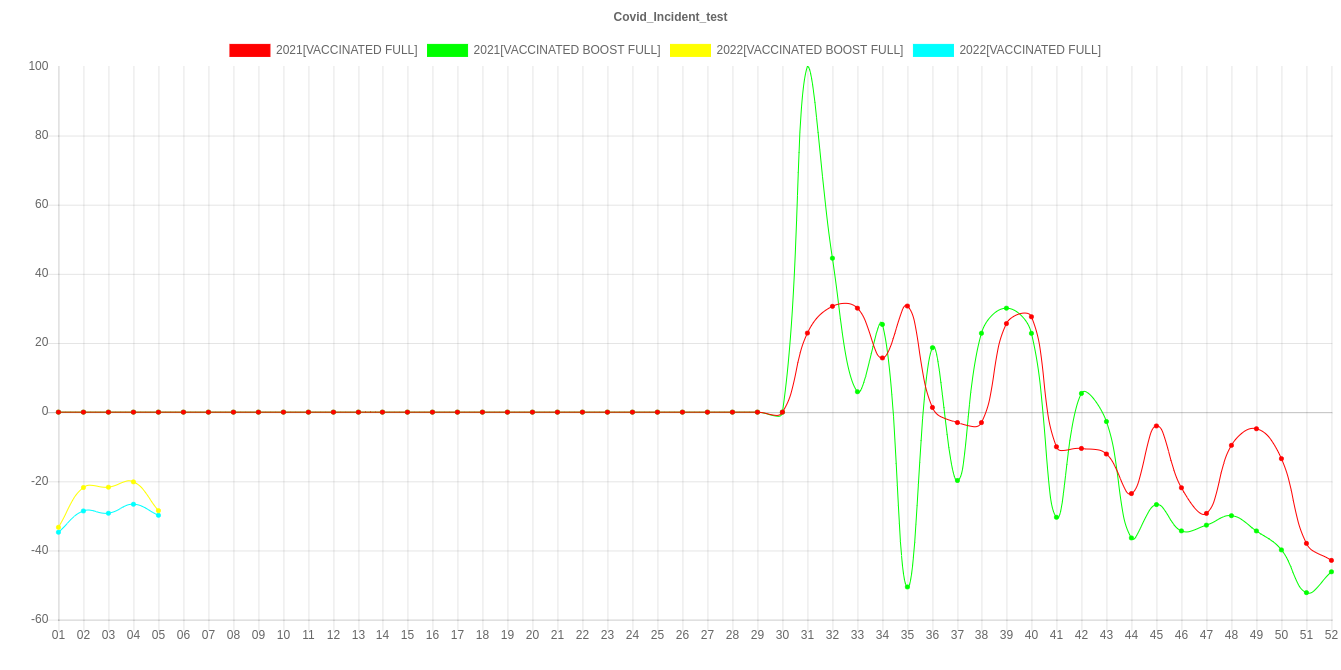This screenshot has width=1341, height=670.
Task: Toggle the 2021[VACCINATED FULL] series label
Action: point(346,50)
